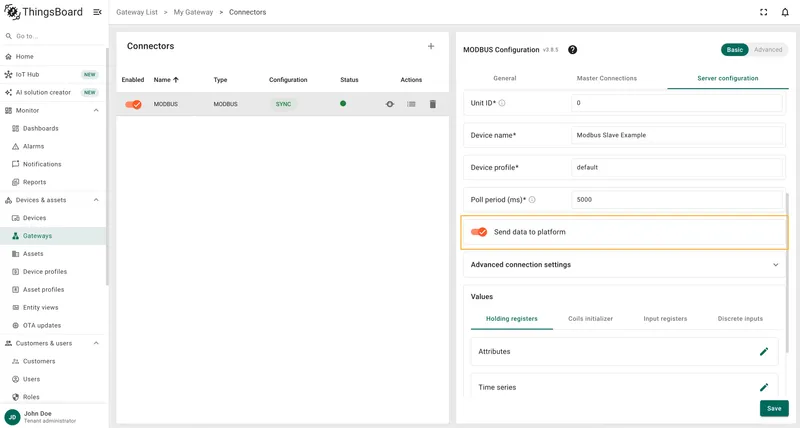Open Customers page

click(53, 361)
